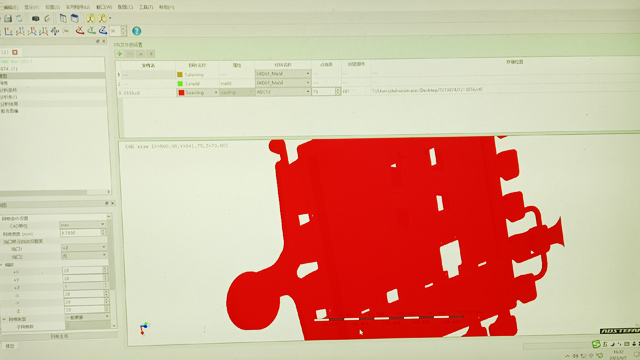Click the rotation angle stepper arrows

124,31
